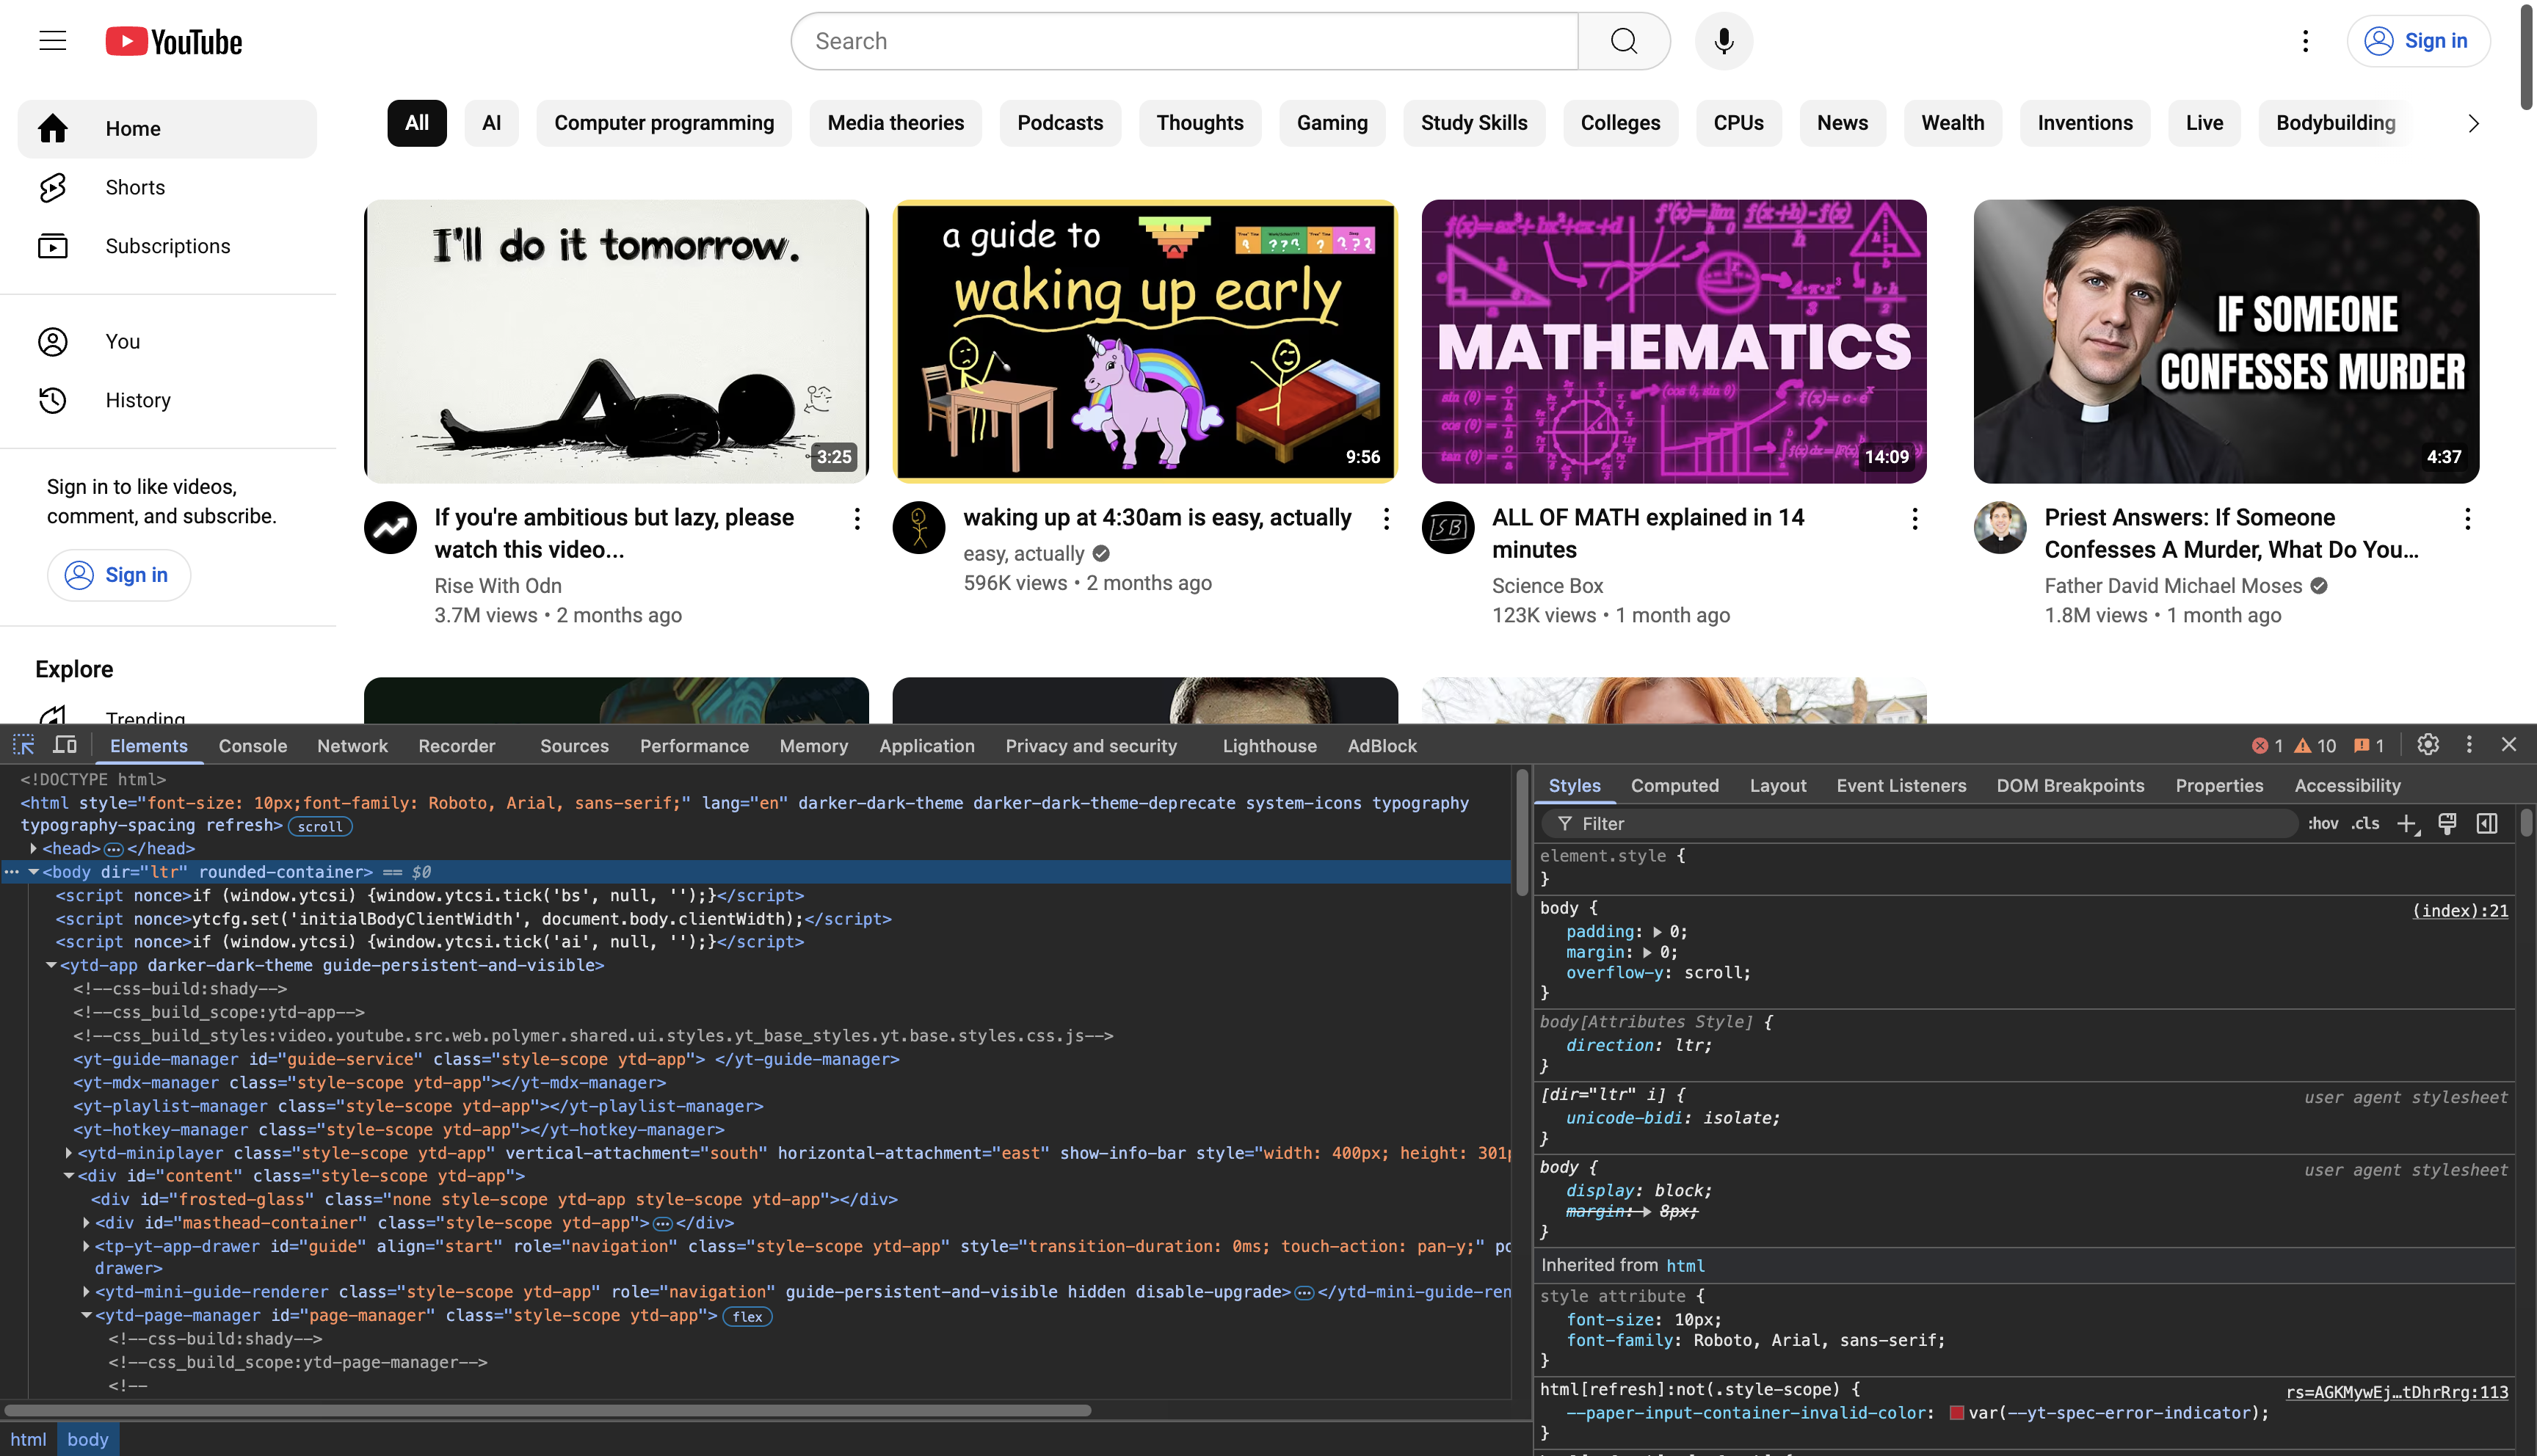The width and height of the screenshot is (2537, 1456).
Task: Add new style rule with plus icon
Action: 2407,824
